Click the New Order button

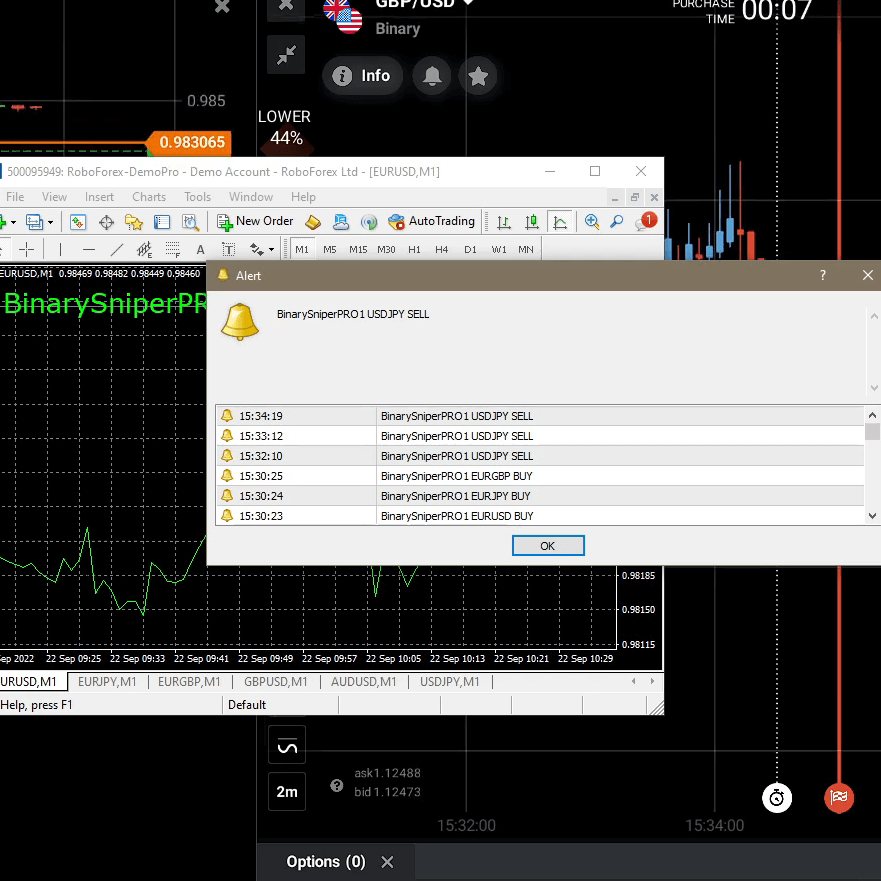pos(255,221)
